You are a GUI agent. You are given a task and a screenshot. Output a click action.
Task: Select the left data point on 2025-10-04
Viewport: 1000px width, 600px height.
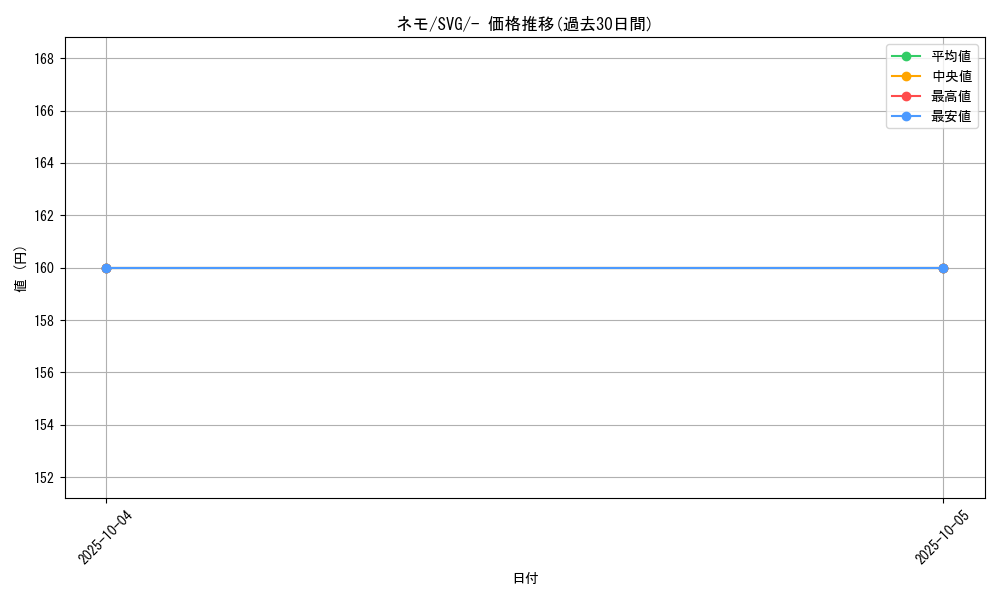(106, 268)
